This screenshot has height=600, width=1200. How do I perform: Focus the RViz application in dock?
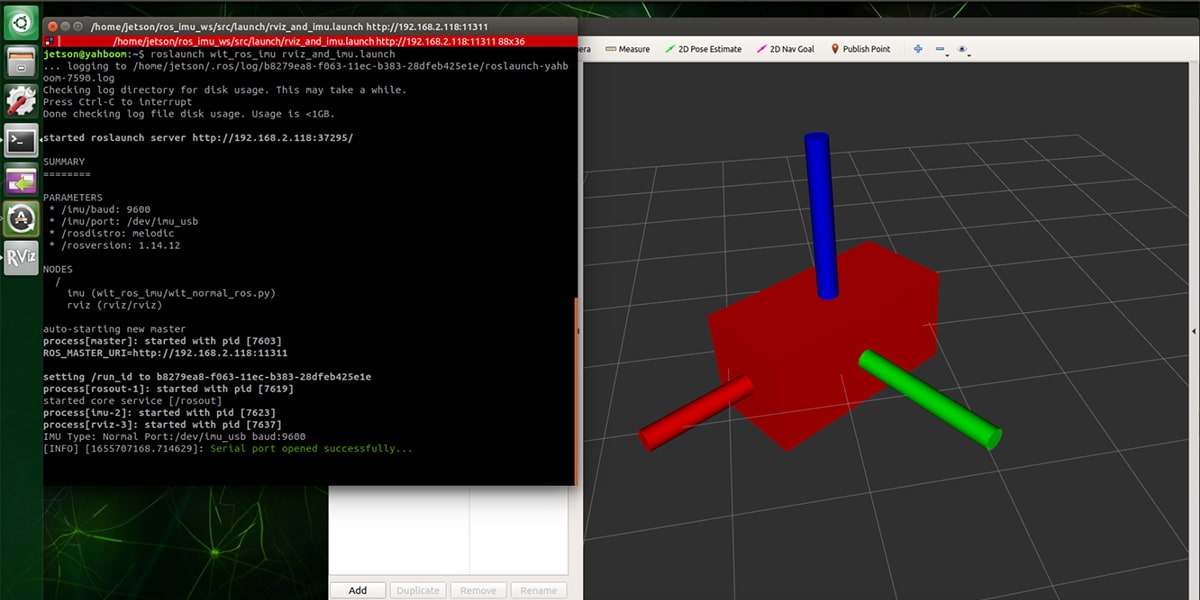pyautogui.click(x=22, y=257)
